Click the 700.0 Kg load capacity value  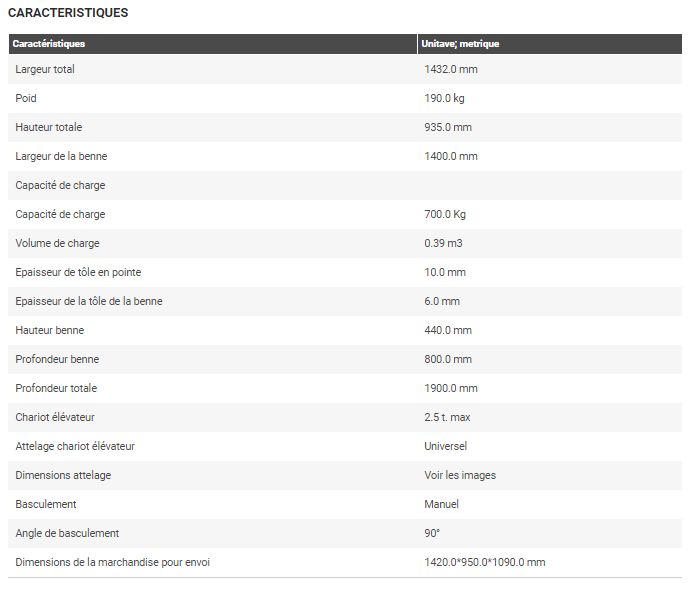445,214
